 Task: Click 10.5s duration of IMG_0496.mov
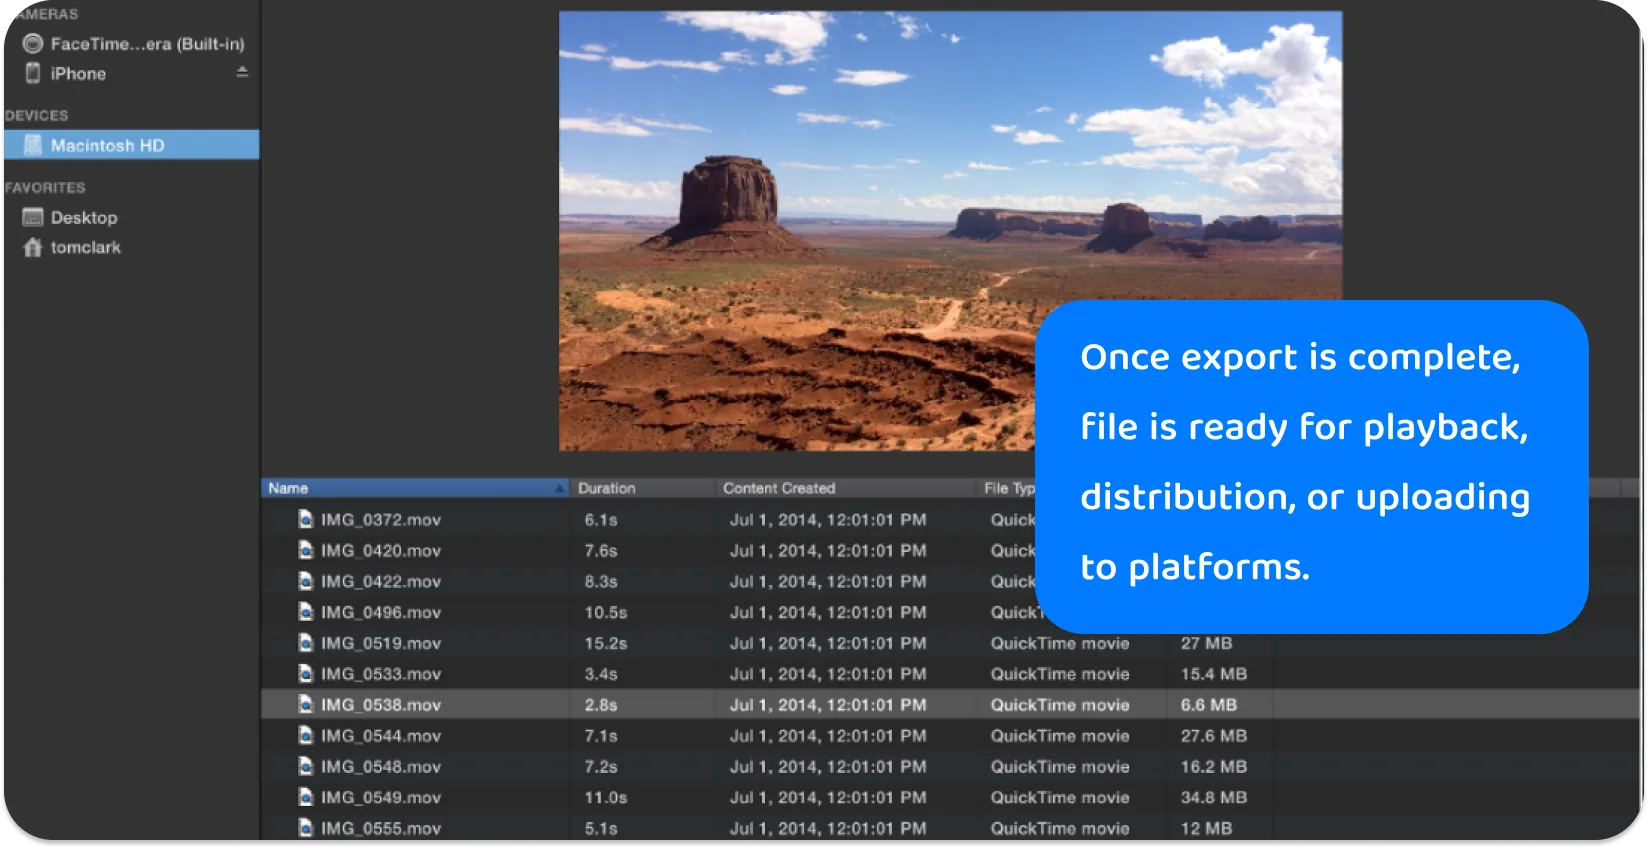[606, 613]
